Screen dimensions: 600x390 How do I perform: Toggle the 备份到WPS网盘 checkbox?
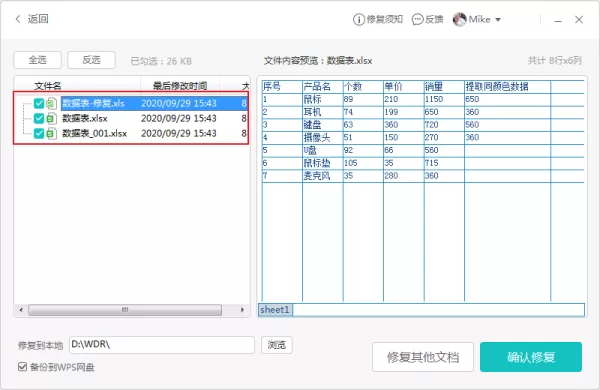coord(23,367)
